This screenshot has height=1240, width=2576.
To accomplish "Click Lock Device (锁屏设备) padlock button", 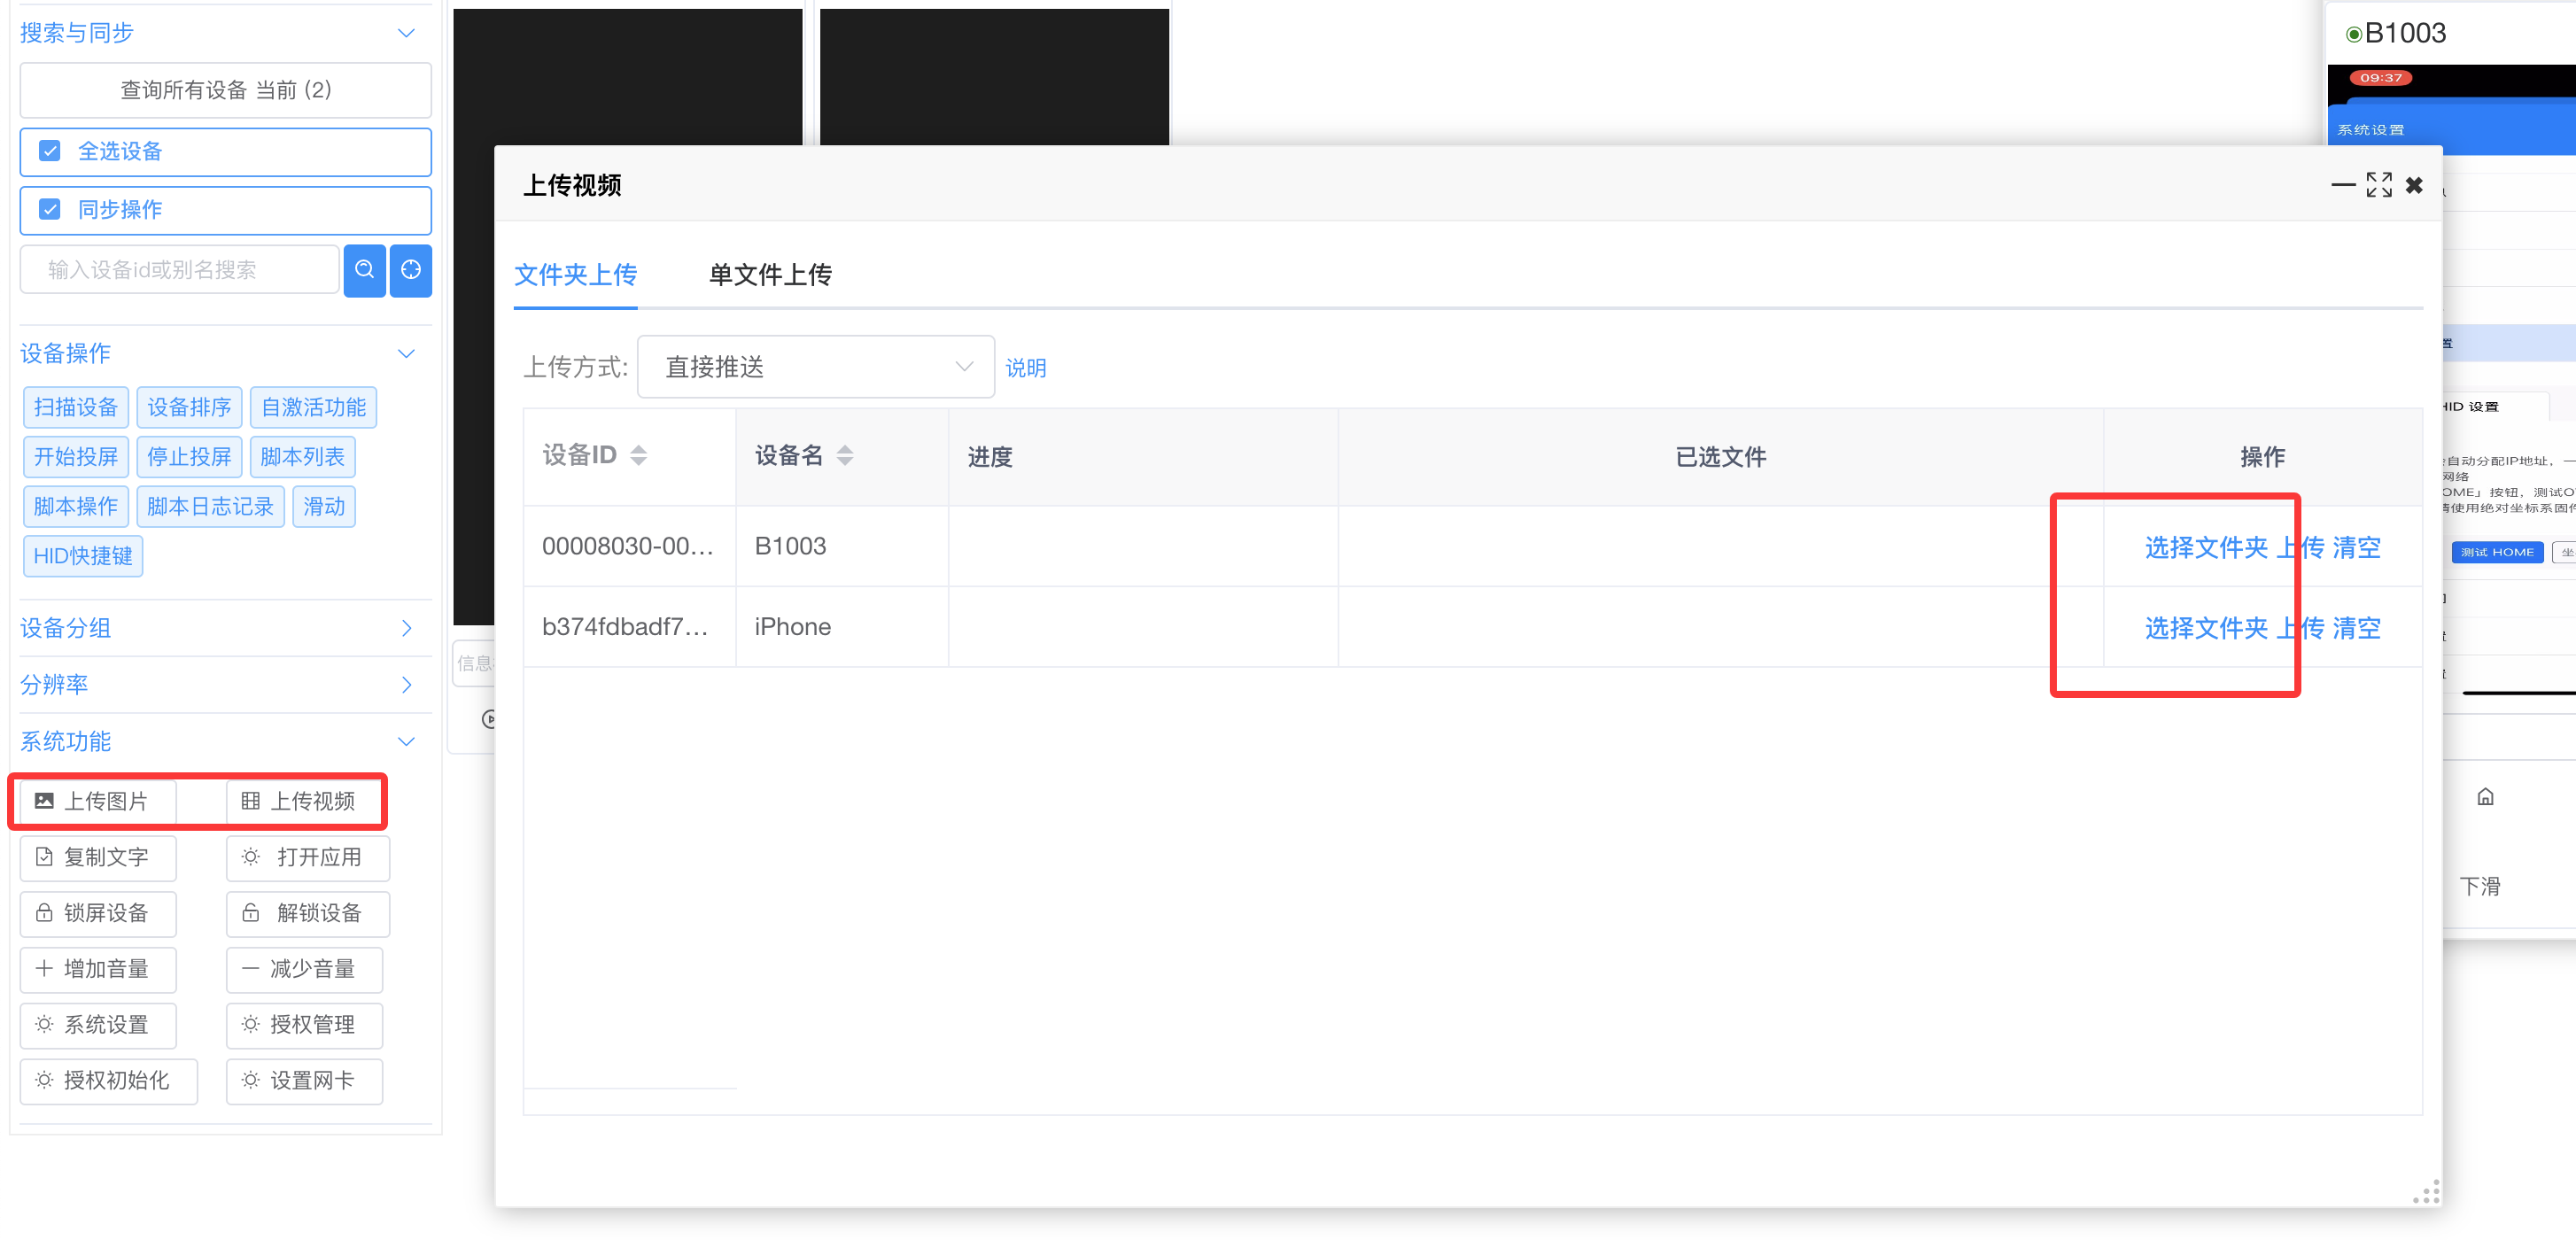I will (97, 912).
